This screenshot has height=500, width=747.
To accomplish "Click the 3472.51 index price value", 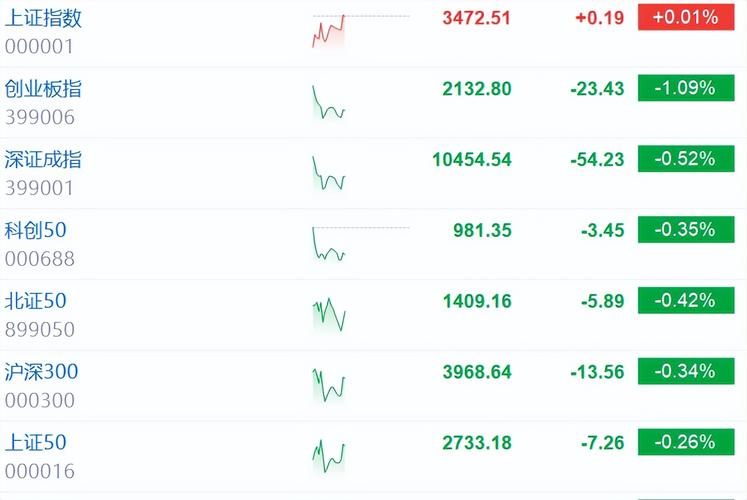I will pos(477,18).
